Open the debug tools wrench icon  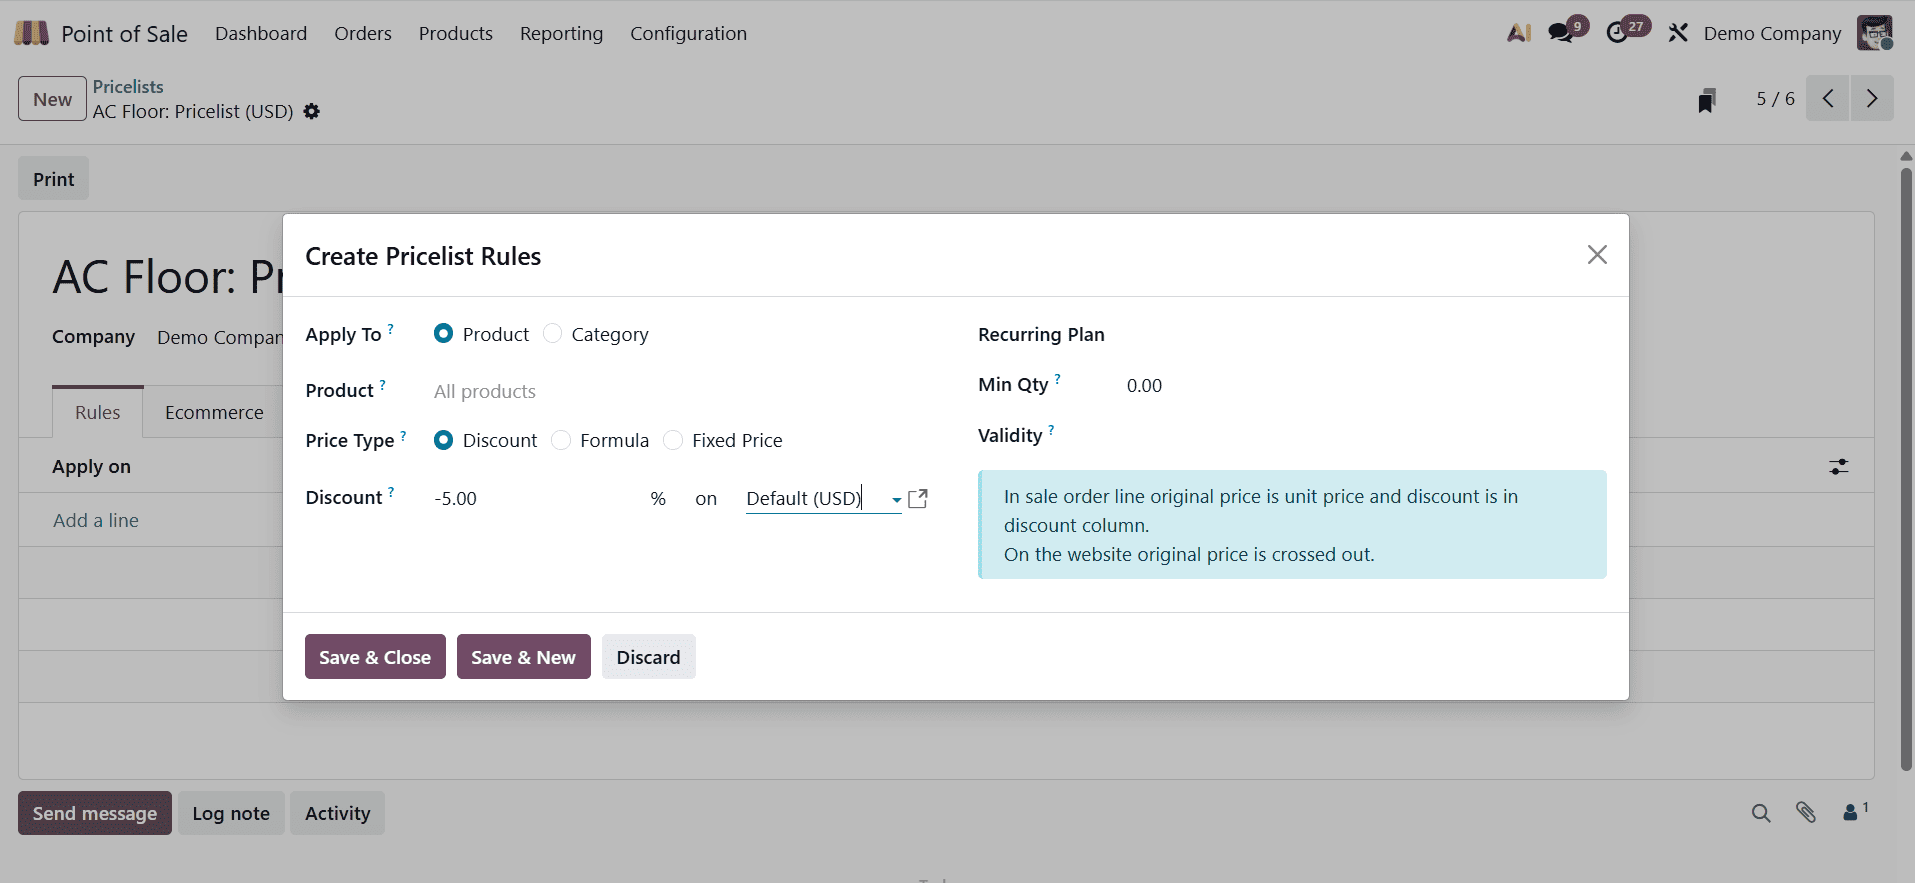pos(1678,33)
